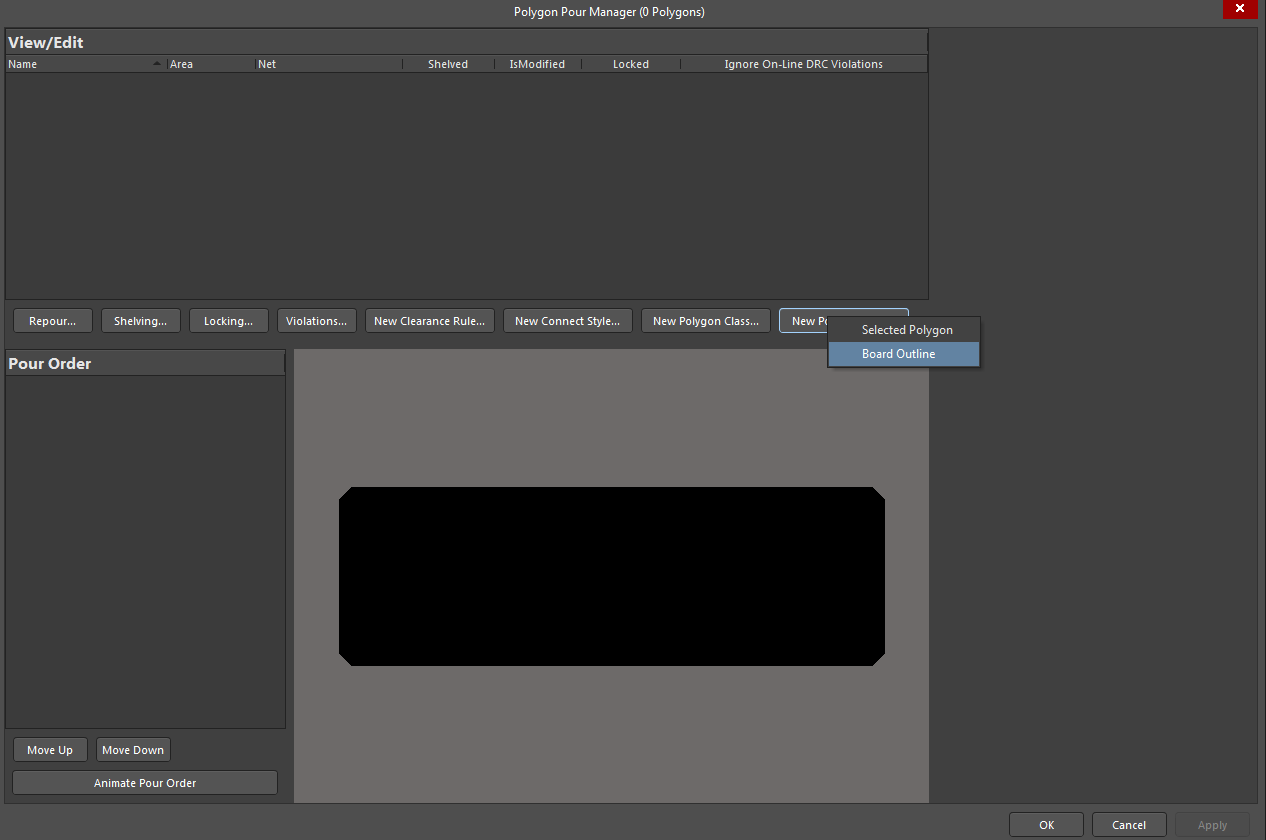Confirm the dialog with OK
This screenshot has height=840, width=1266.
[x=1046, y=825]
